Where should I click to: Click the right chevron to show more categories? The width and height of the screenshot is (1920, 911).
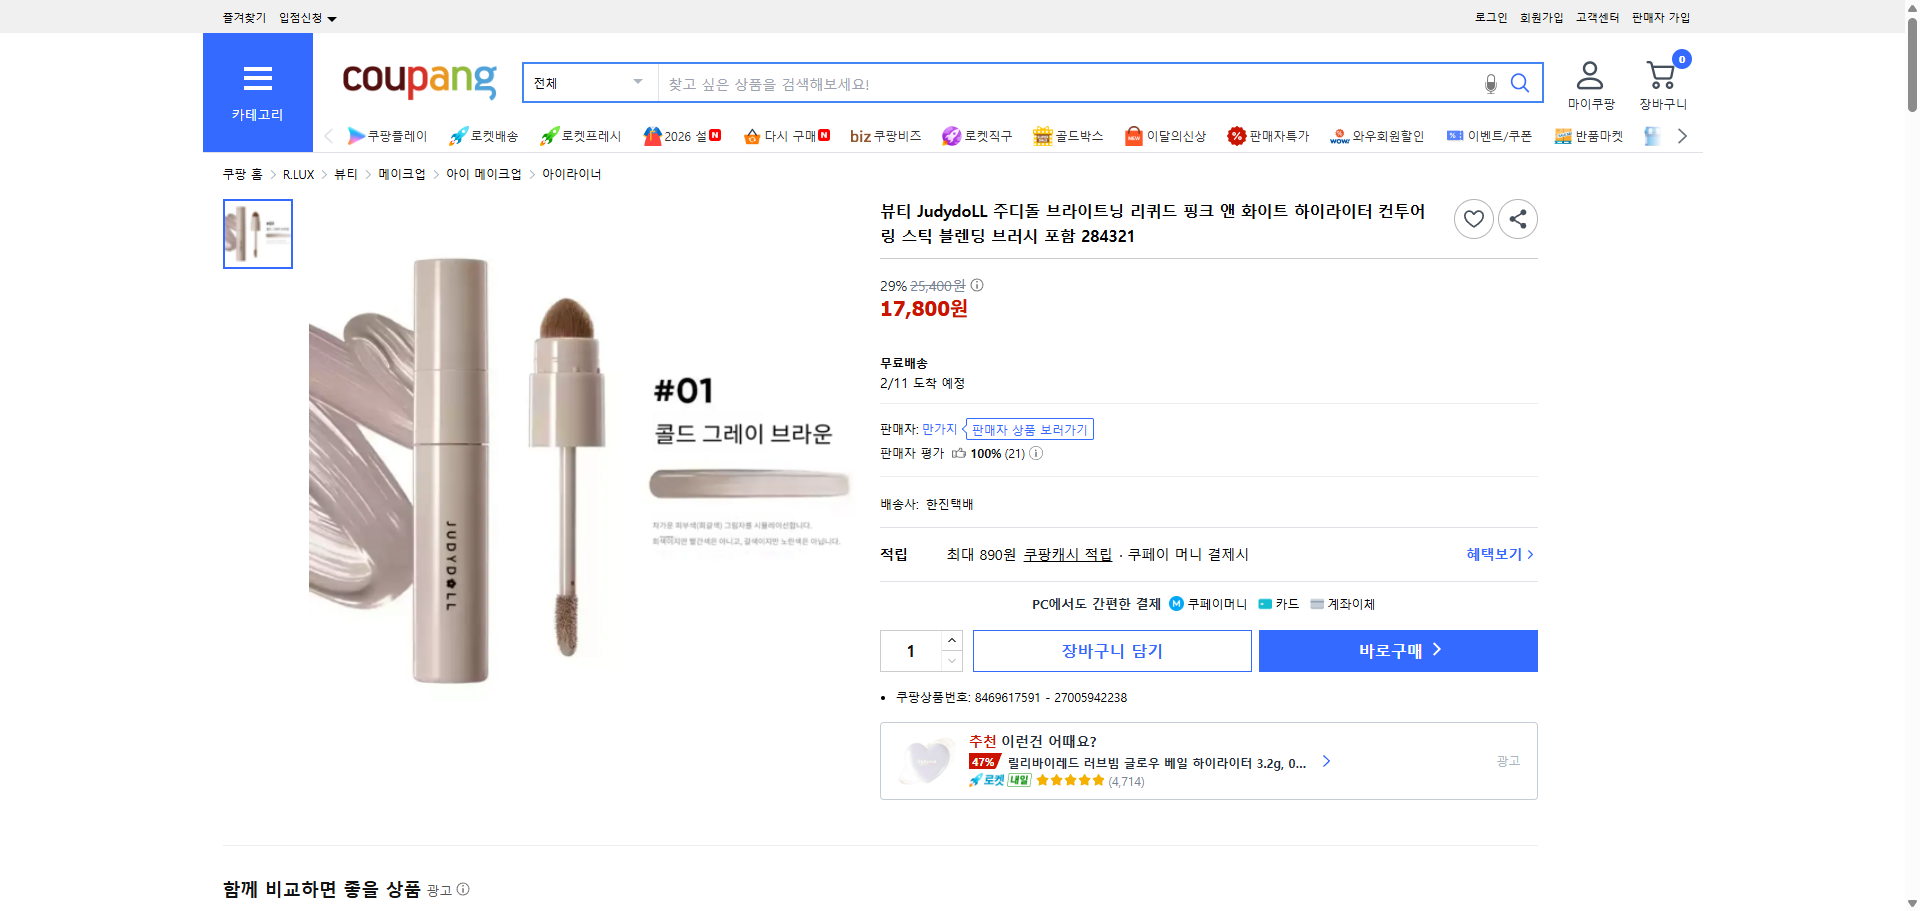1683,136
